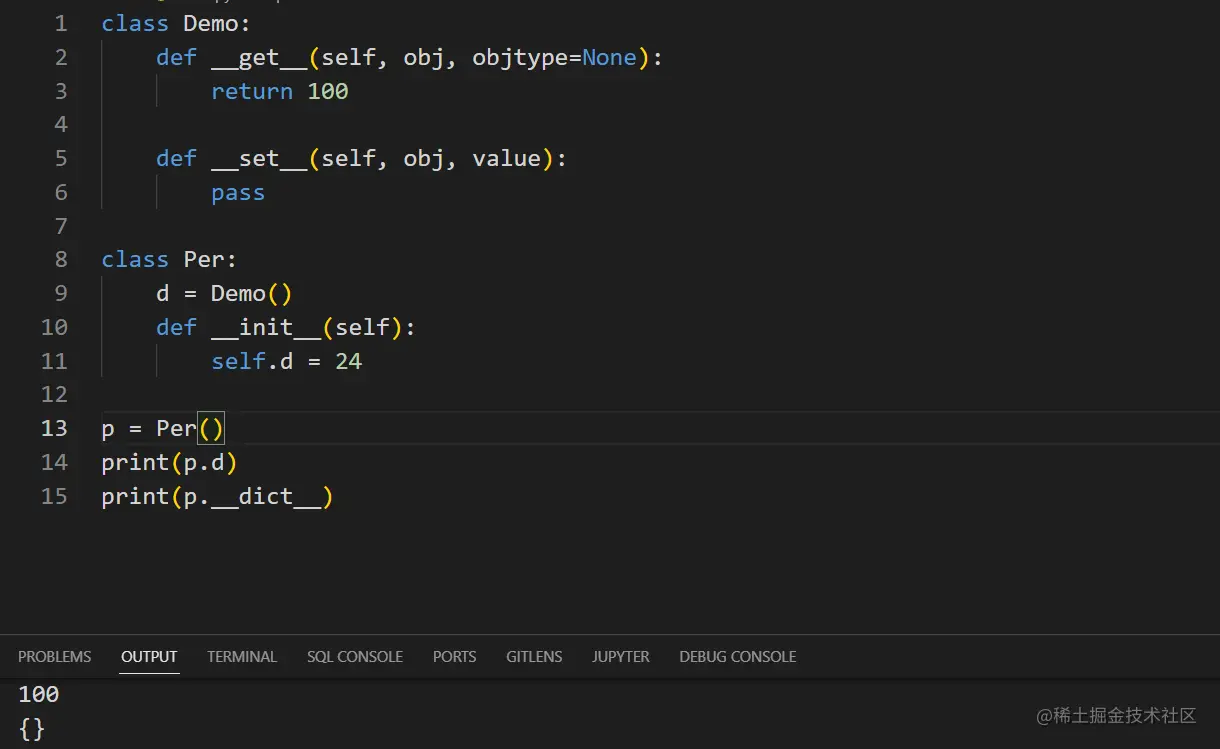Click the '{}' output line
This screenshot has width=1220, height=749.
(x=32, y=729)
